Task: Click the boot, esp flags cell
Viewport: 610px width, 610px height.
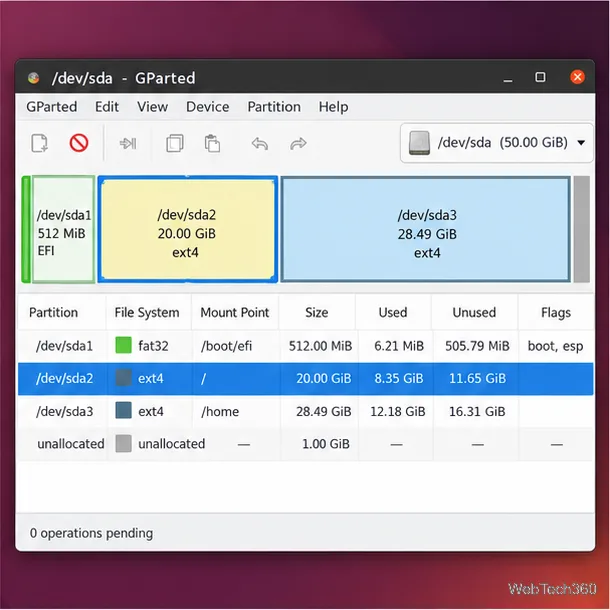Action: click(x=556, y=346)
